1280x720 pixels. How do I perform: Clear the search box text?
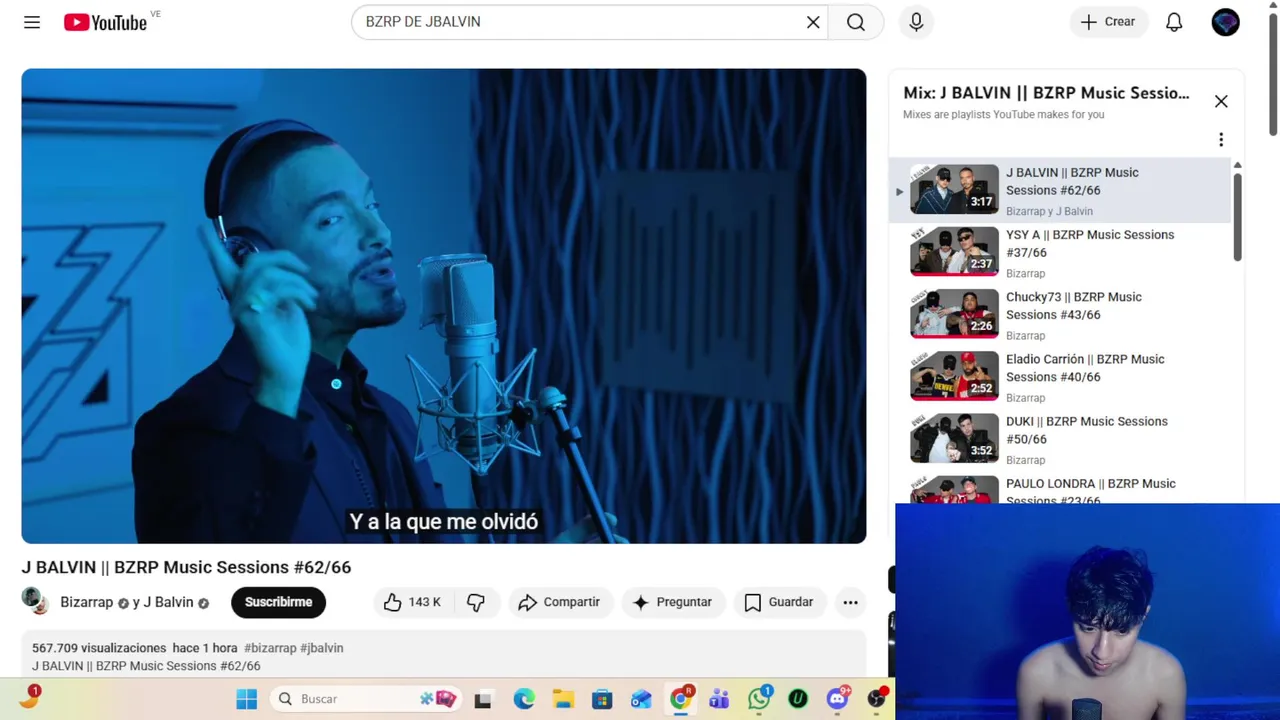pos(813,22)
